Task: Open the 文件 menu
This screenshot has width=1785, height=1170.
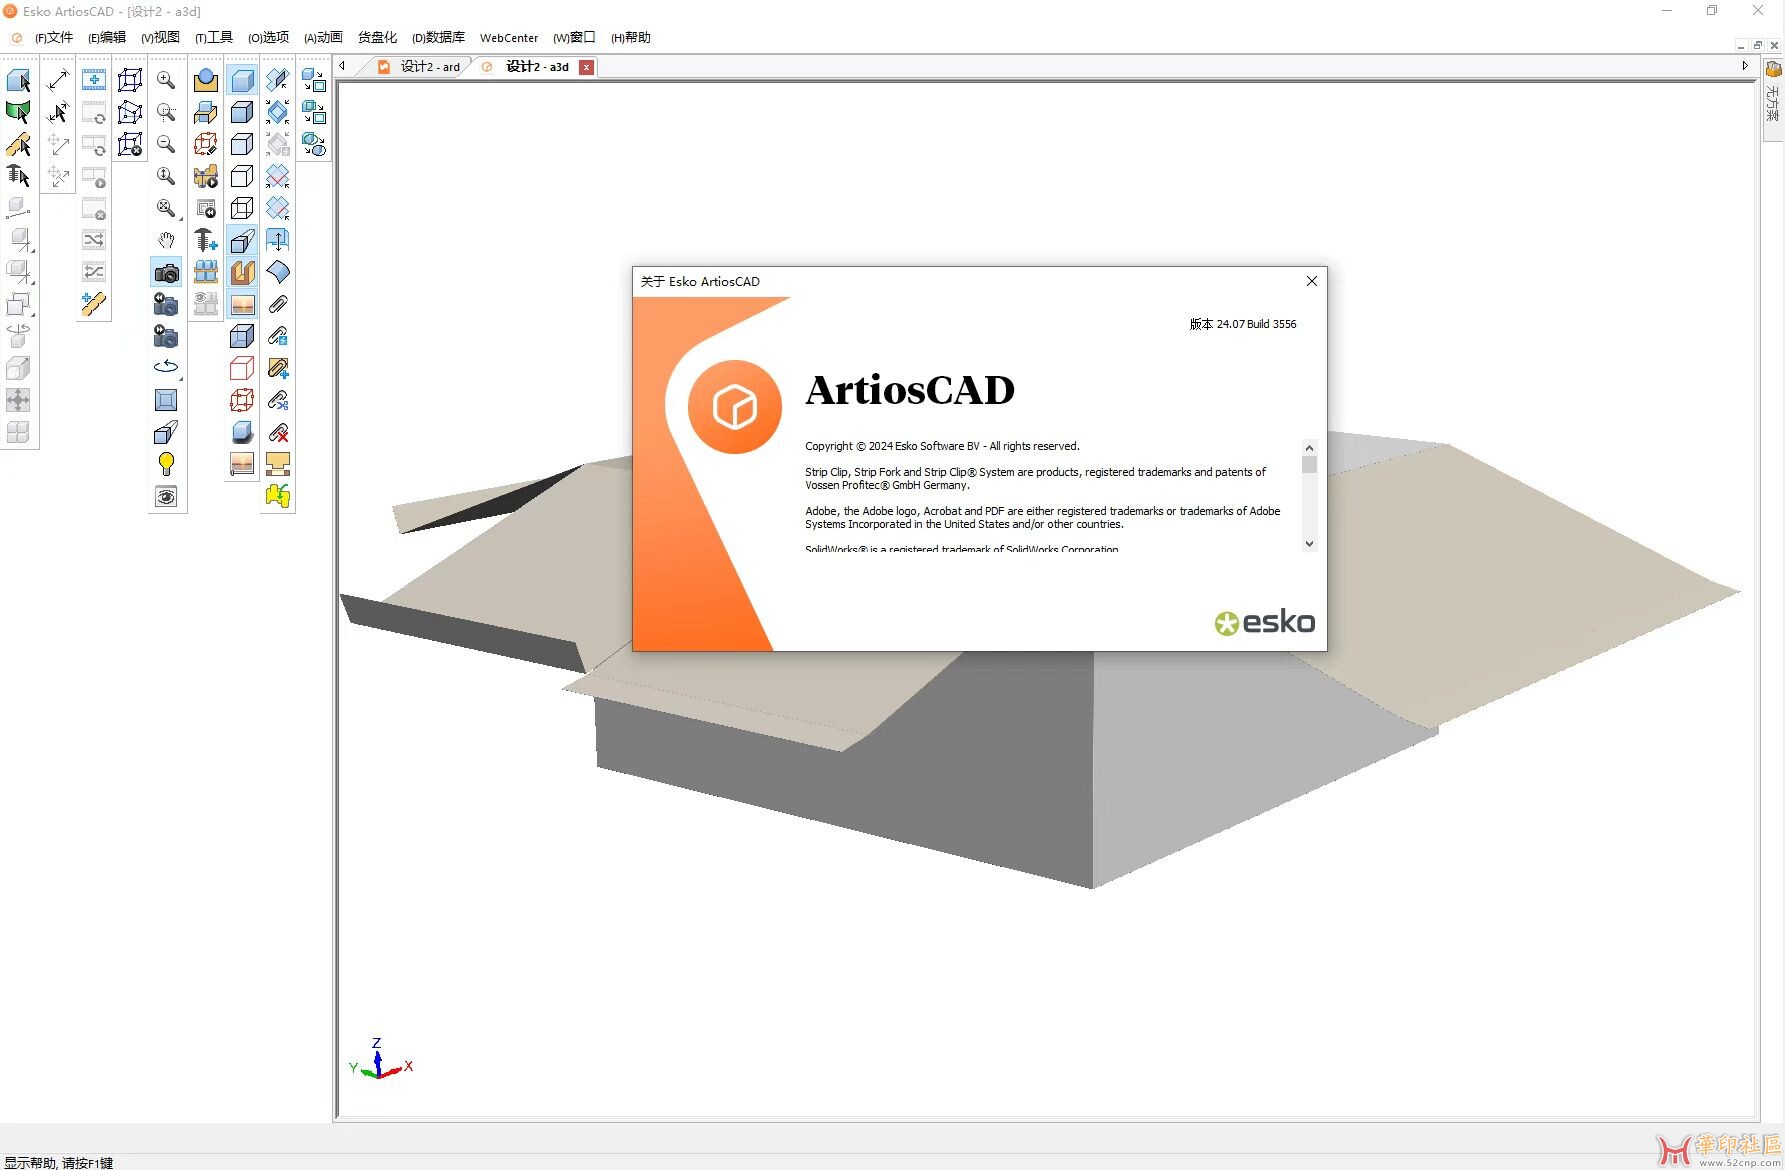Action: pyautogui.click(x=54, y=38)
